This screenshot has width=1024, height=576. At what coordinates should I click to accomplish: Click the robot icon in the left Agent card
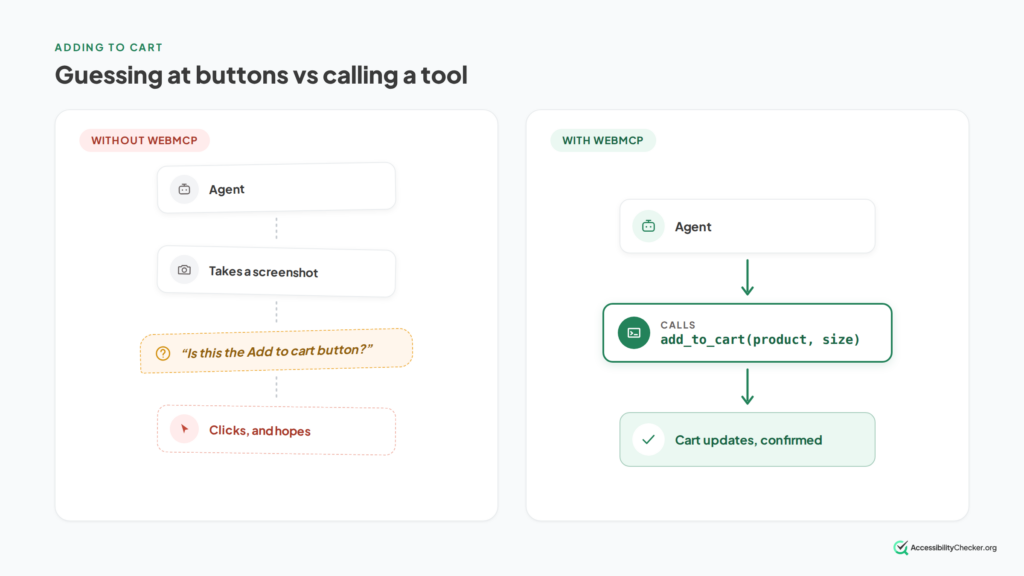pos(184,189)
